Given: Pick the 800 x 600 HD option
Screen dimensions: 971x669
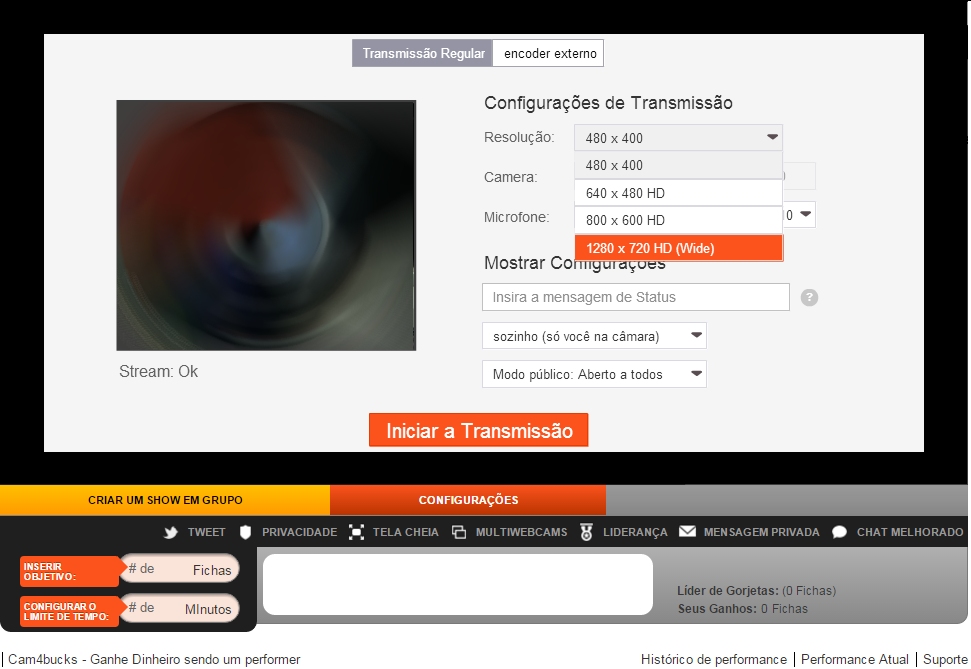Looking at the screenshot, I should coord(678,220).
